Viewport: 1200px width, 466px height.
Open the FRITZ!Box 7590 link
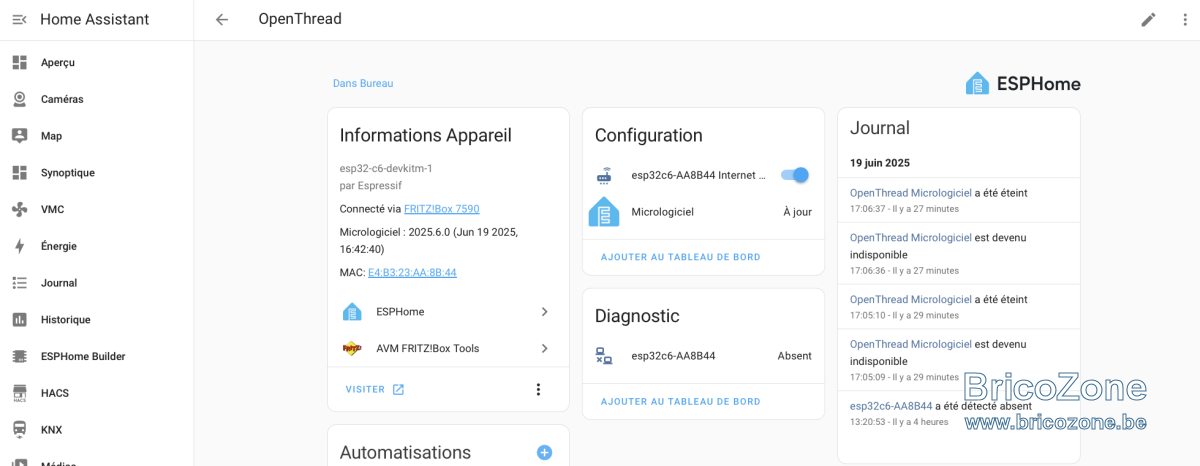point(441,209)
